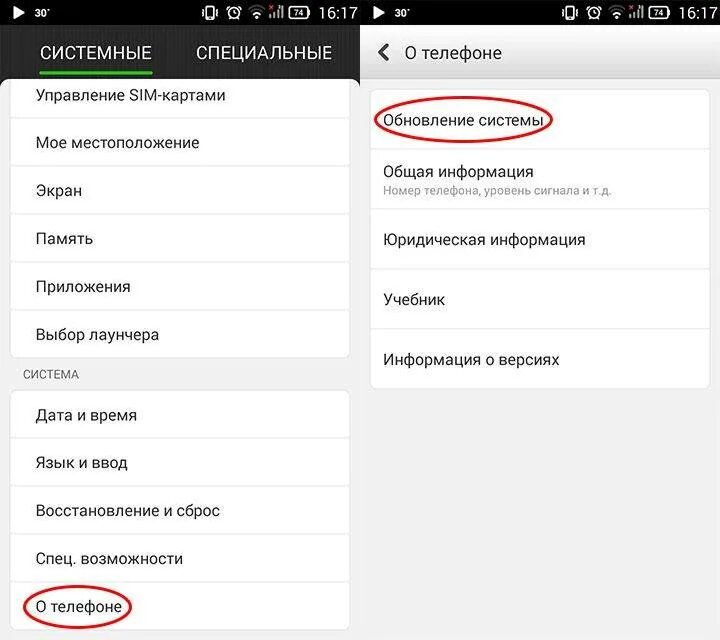Tap the alarm icon in right status bar

594,12
